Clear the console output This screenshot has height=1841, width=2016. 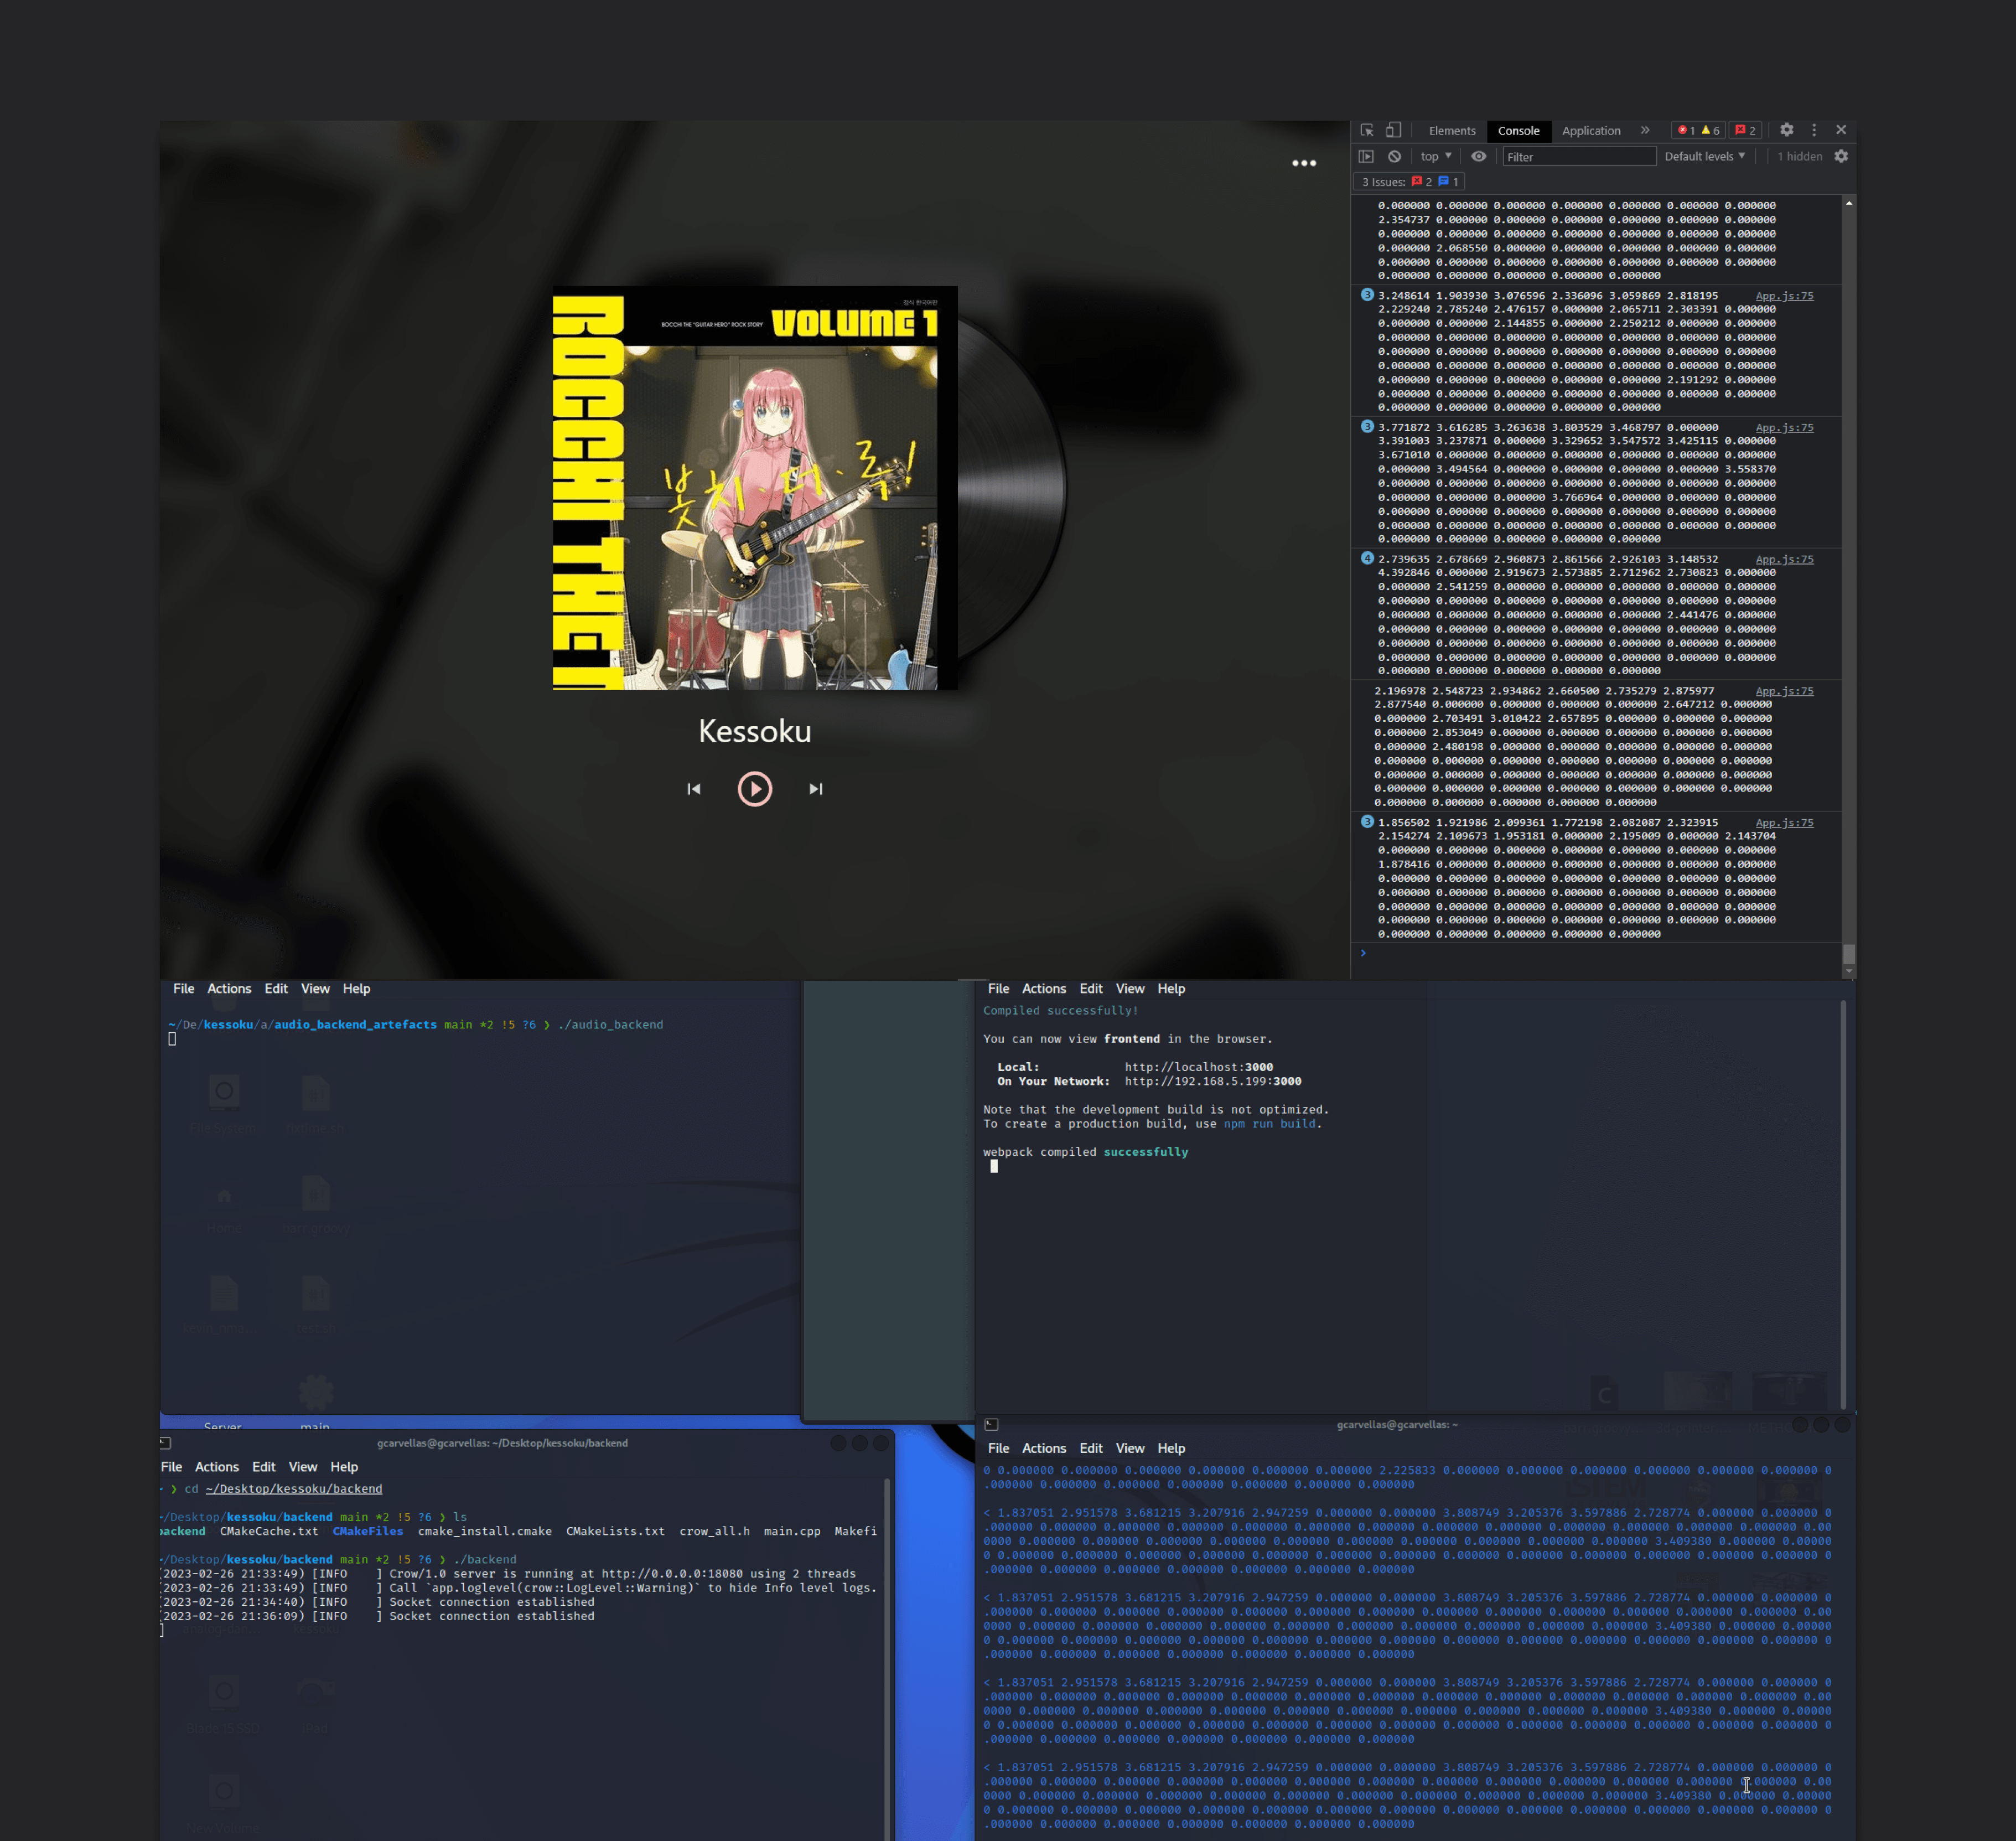pyautogui.click(x=1394, y=156)
